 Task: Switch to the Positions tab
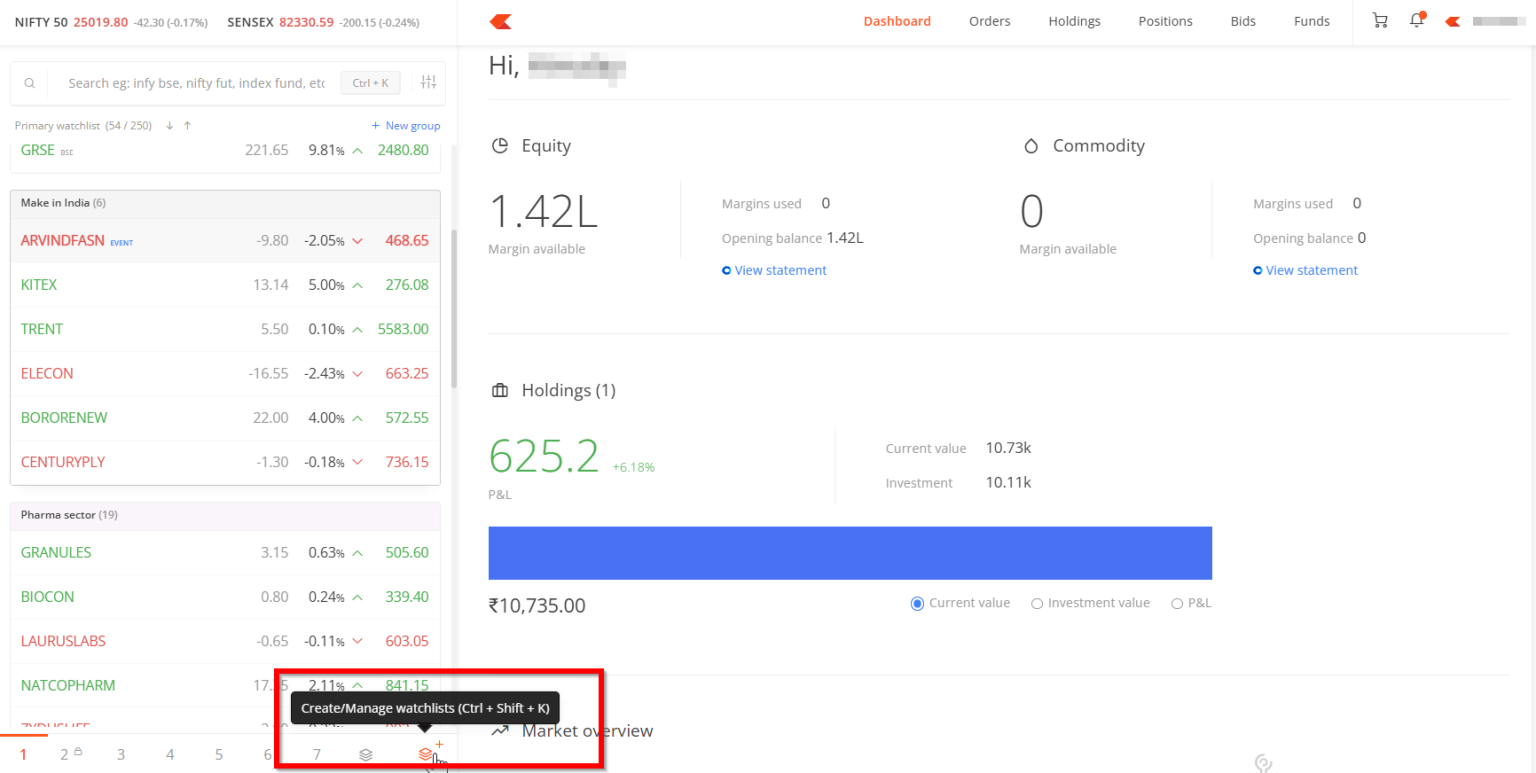pos(1165,20)
